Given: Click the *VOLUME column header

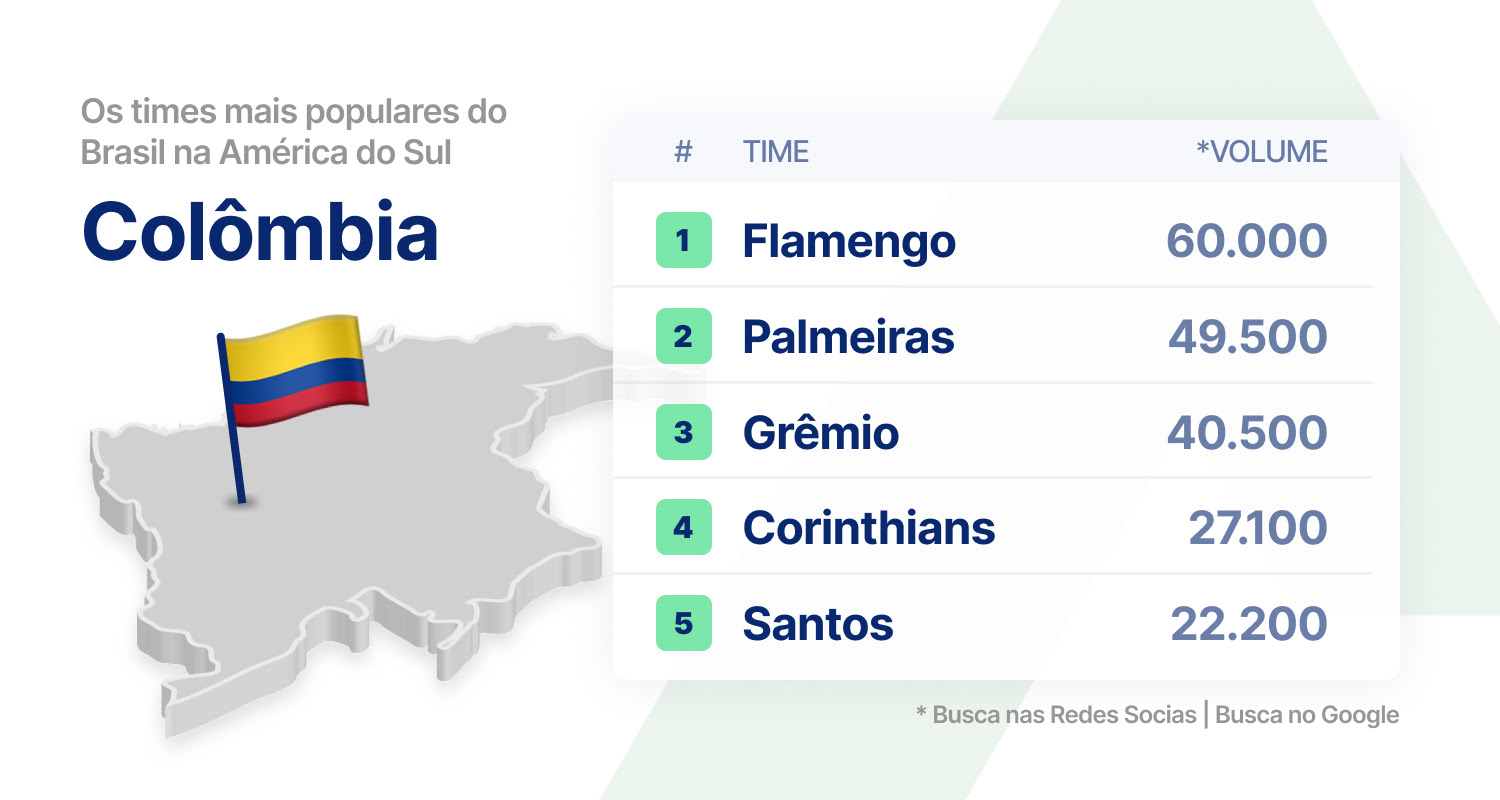Looking at the screenshot, I should pos(1262,152).
